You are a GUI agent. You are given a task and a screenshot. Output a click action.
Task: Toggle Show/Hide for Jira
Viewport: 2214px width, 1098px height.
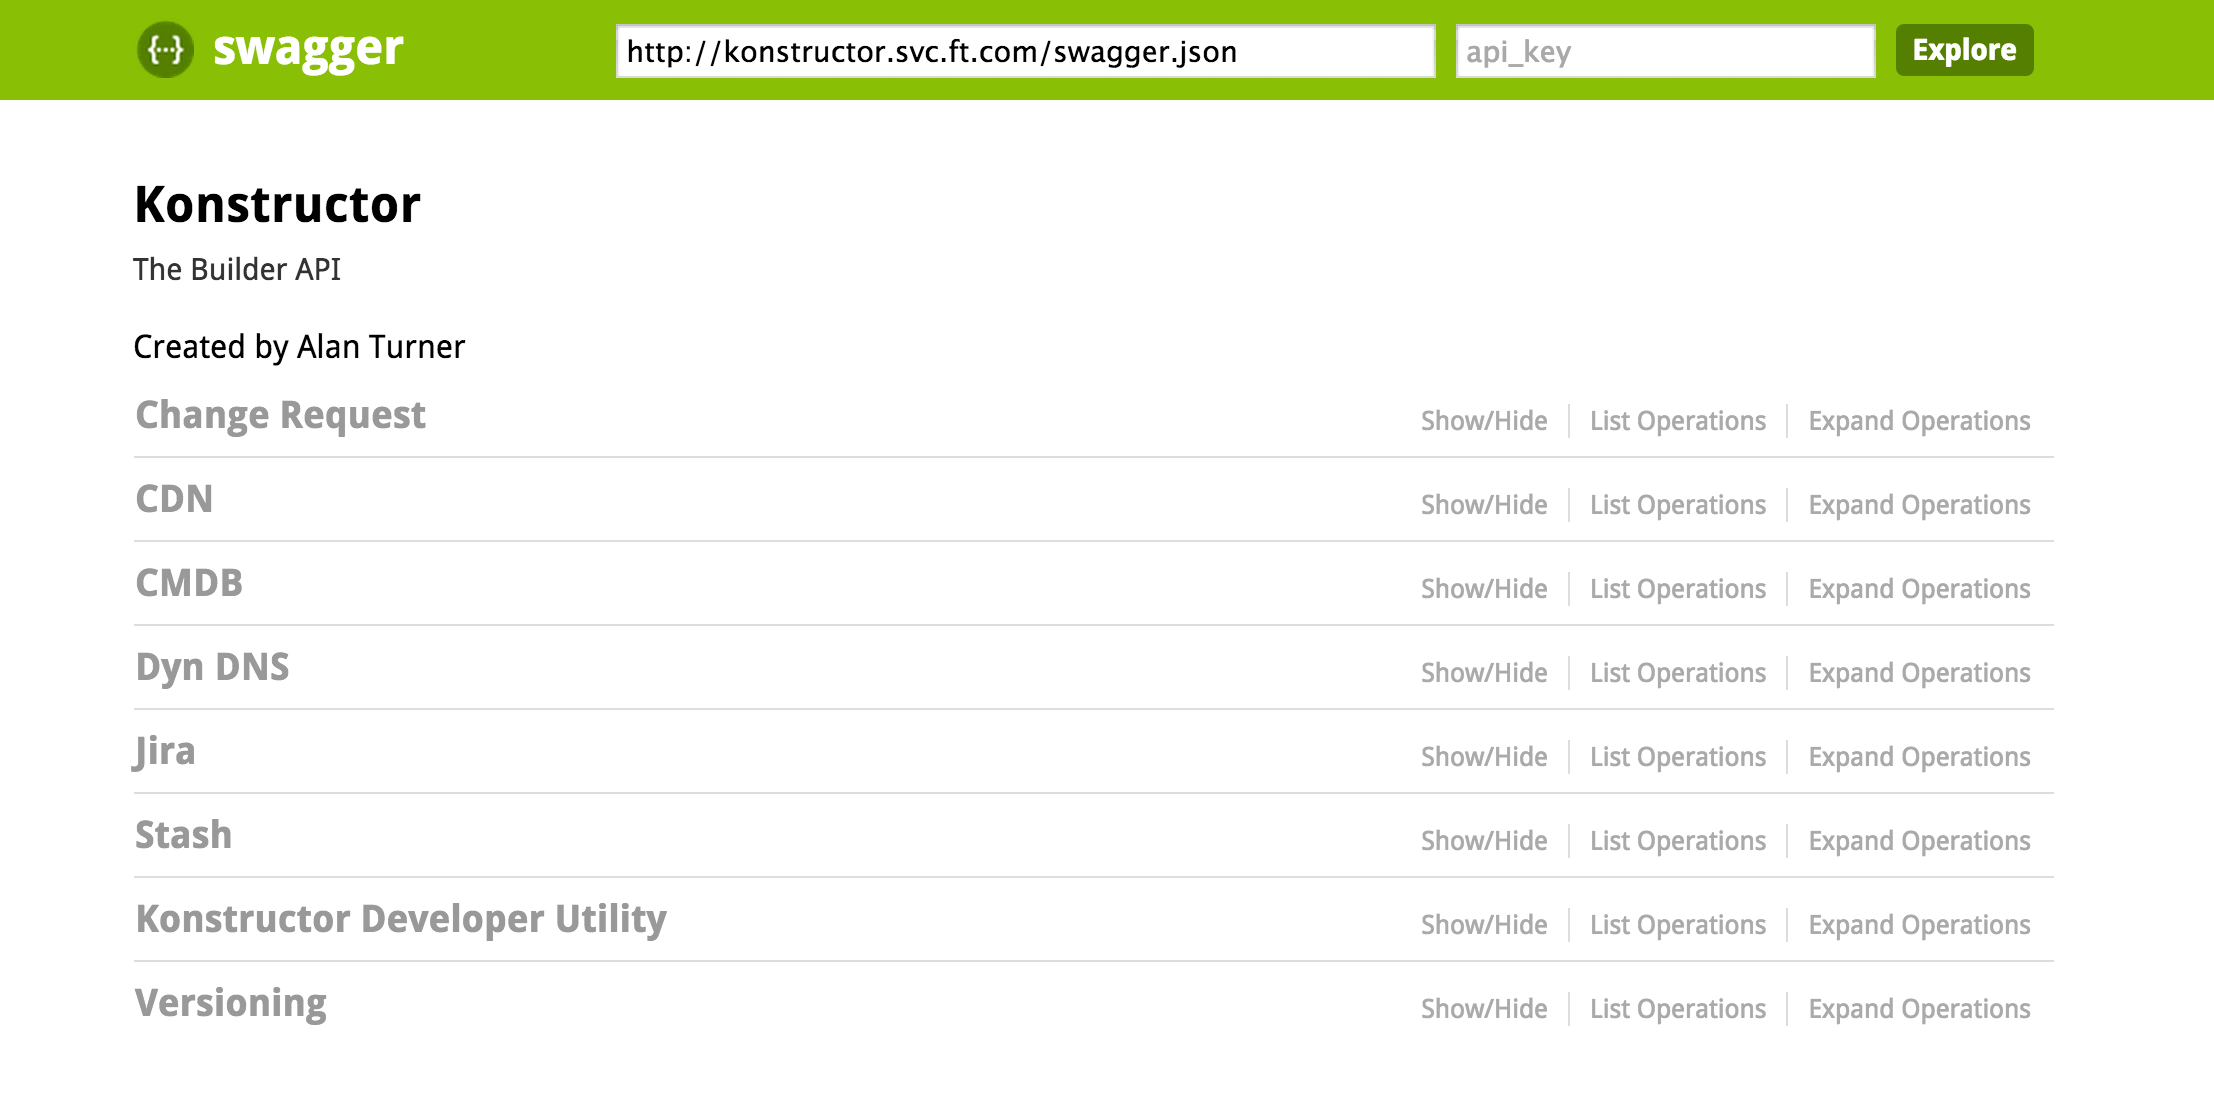[x=1484, y=757]
